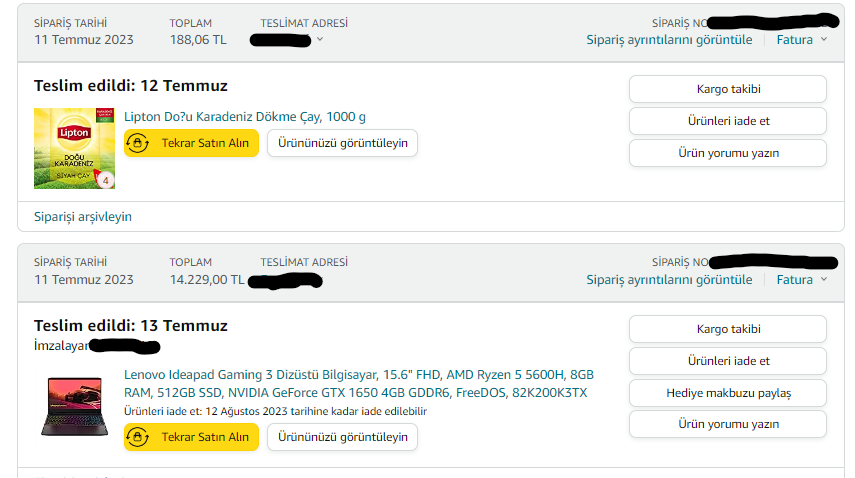Expand first order's delivery address chevron
855x478 pixels.
[320, 40]
